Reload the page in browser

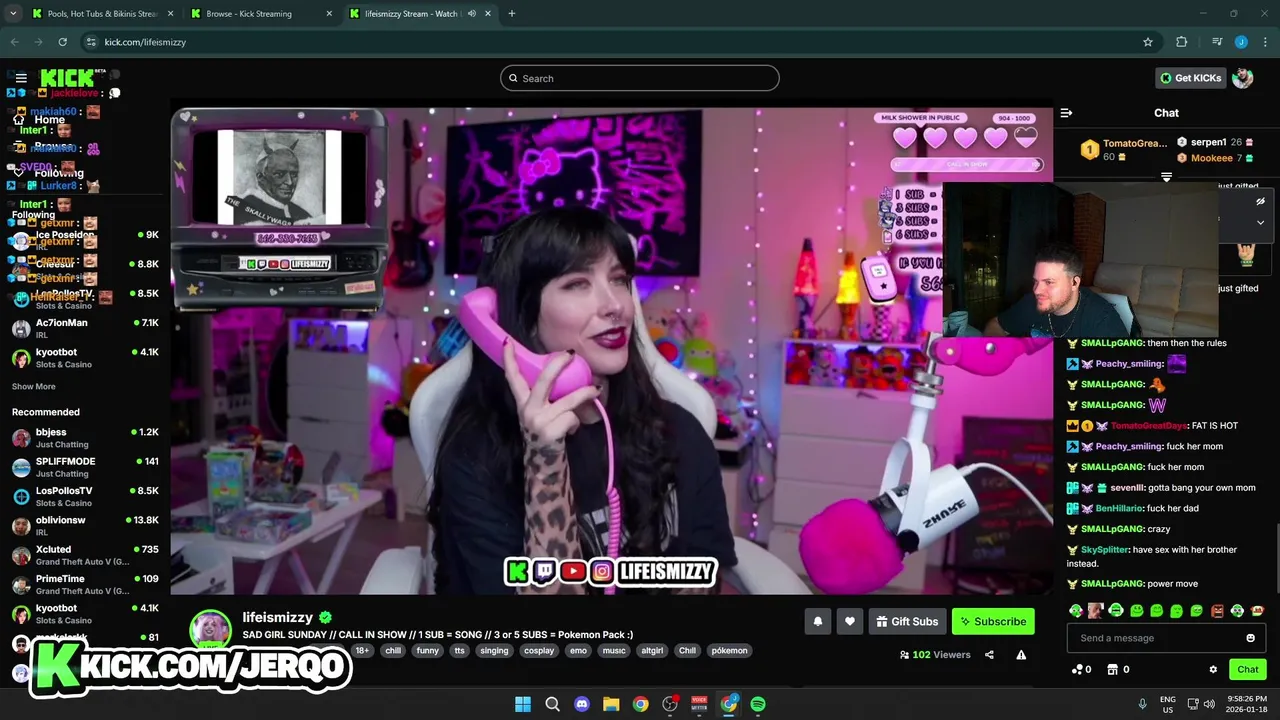click(x=62, y=42)
